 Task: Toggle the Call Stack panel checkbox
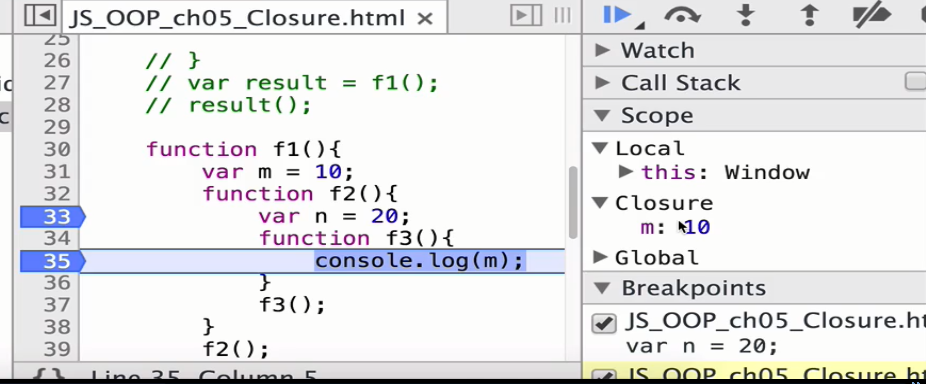click(x=915, y=82)
